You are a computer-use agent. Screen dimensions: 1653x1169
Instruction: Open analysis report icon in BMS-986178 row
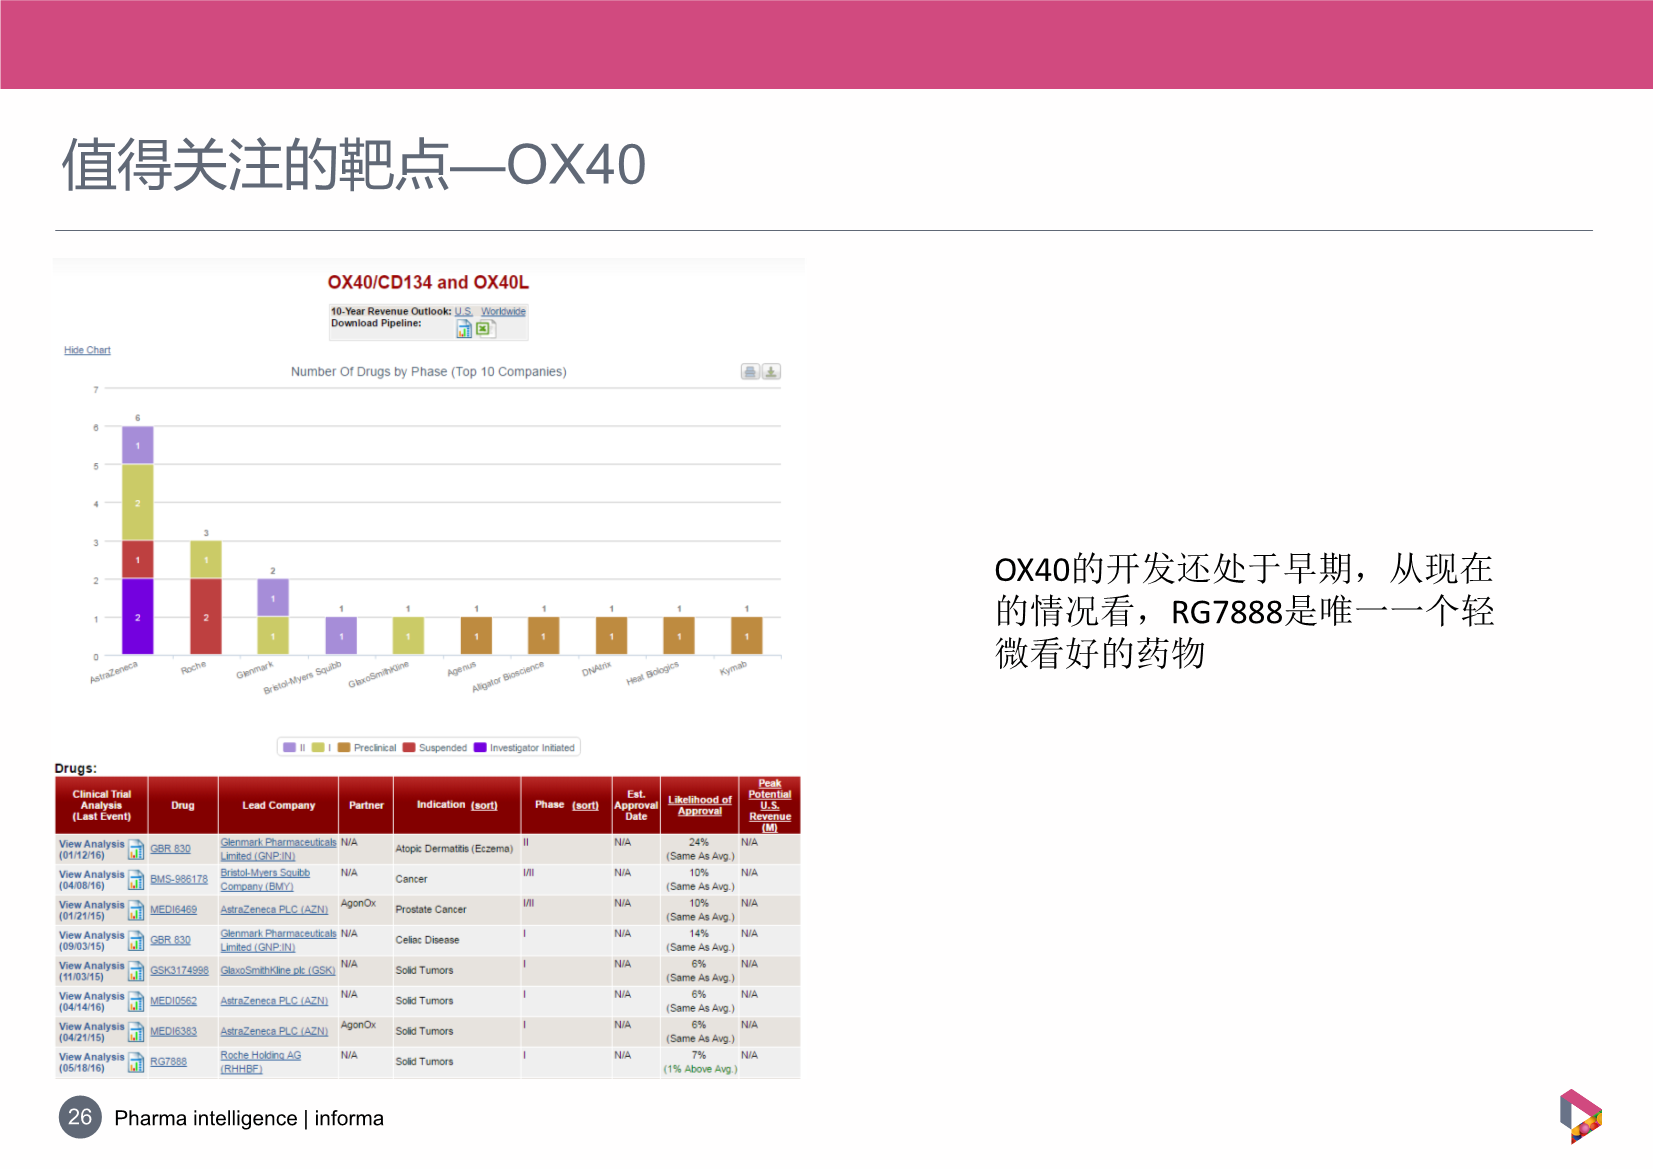tap(136, 880)
